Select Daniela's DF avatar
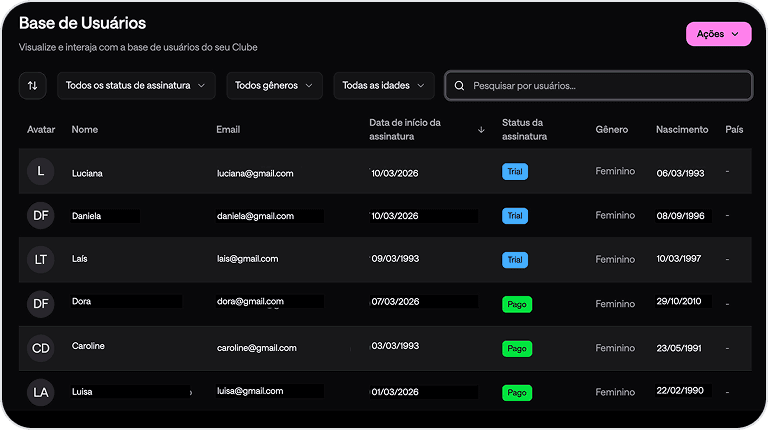This screenshot has width=768, height=430. (40, 215)
